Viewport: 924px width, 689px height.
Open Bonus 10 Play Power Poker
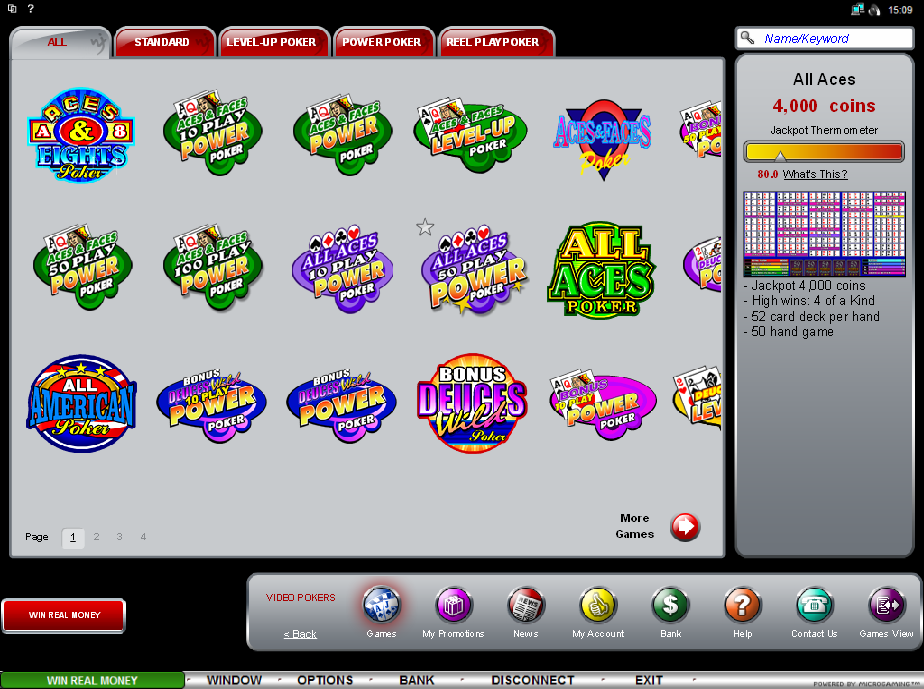pyautogui.click(x=602, y=406)
